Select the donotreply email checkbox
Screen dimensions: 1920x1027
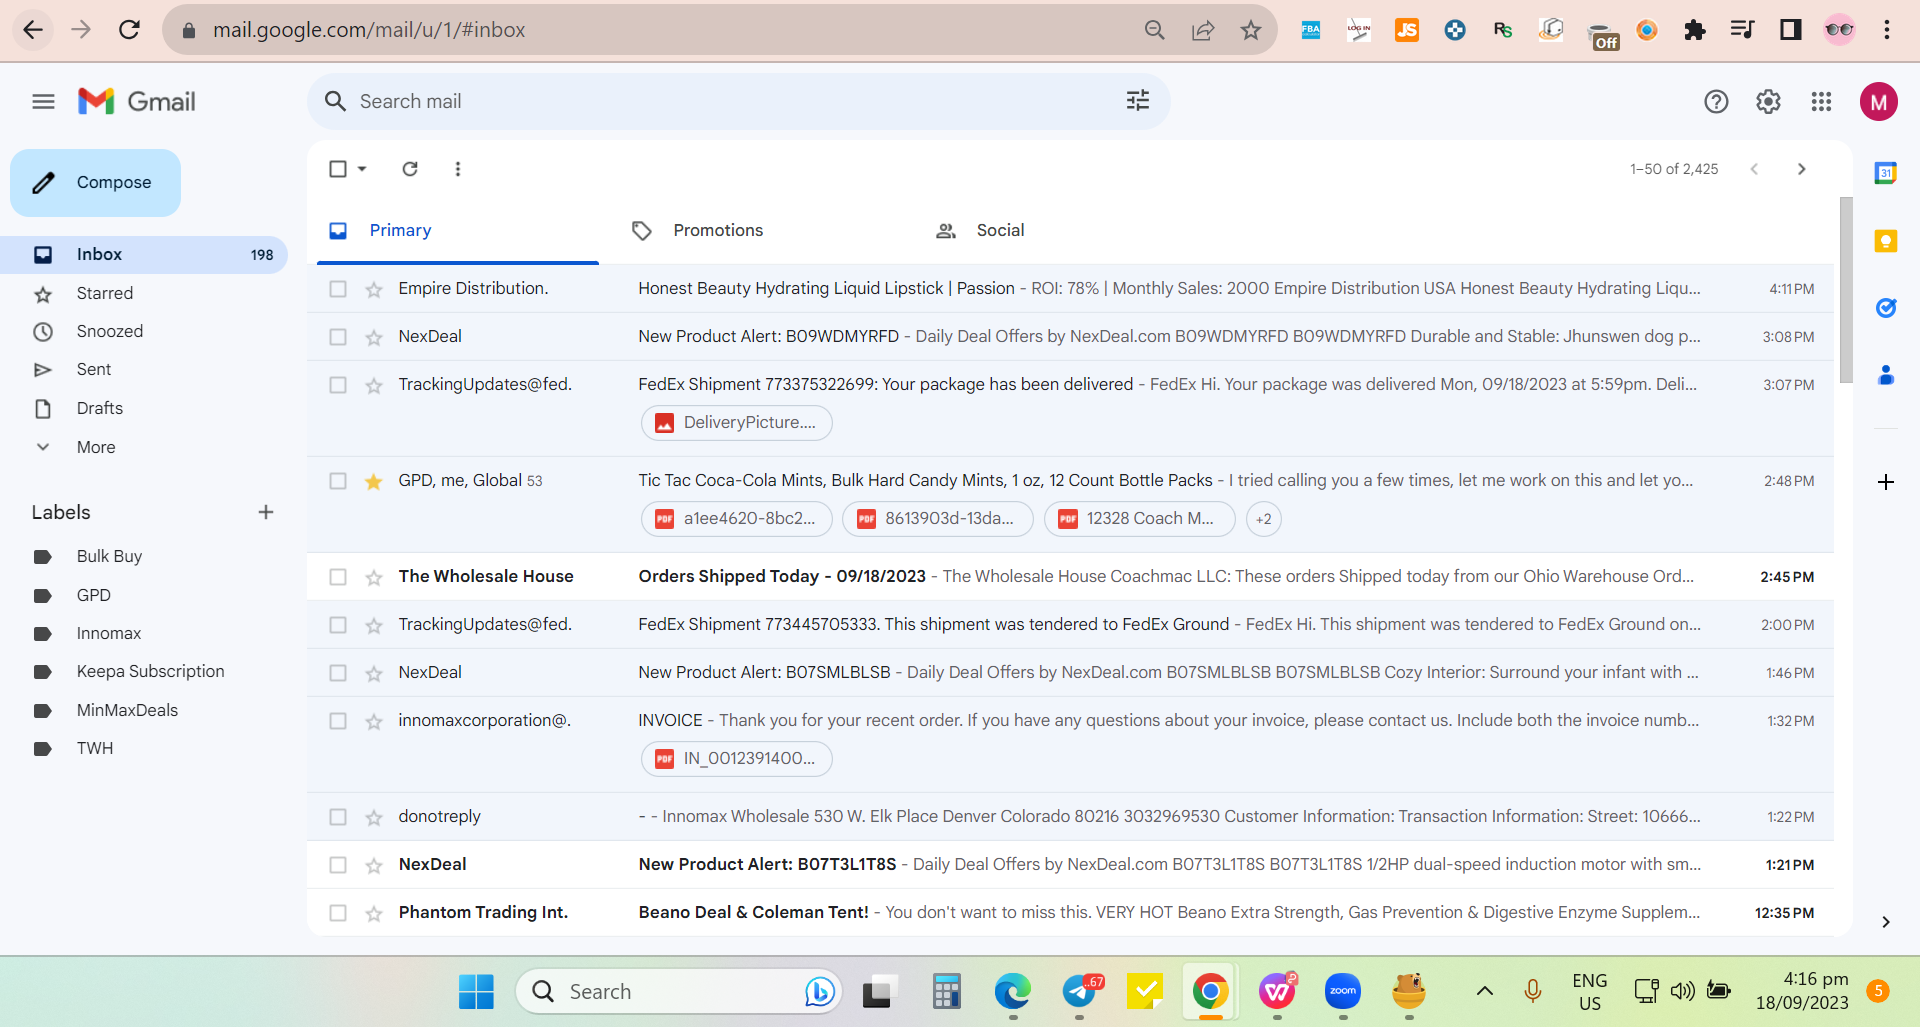point(338,817)
